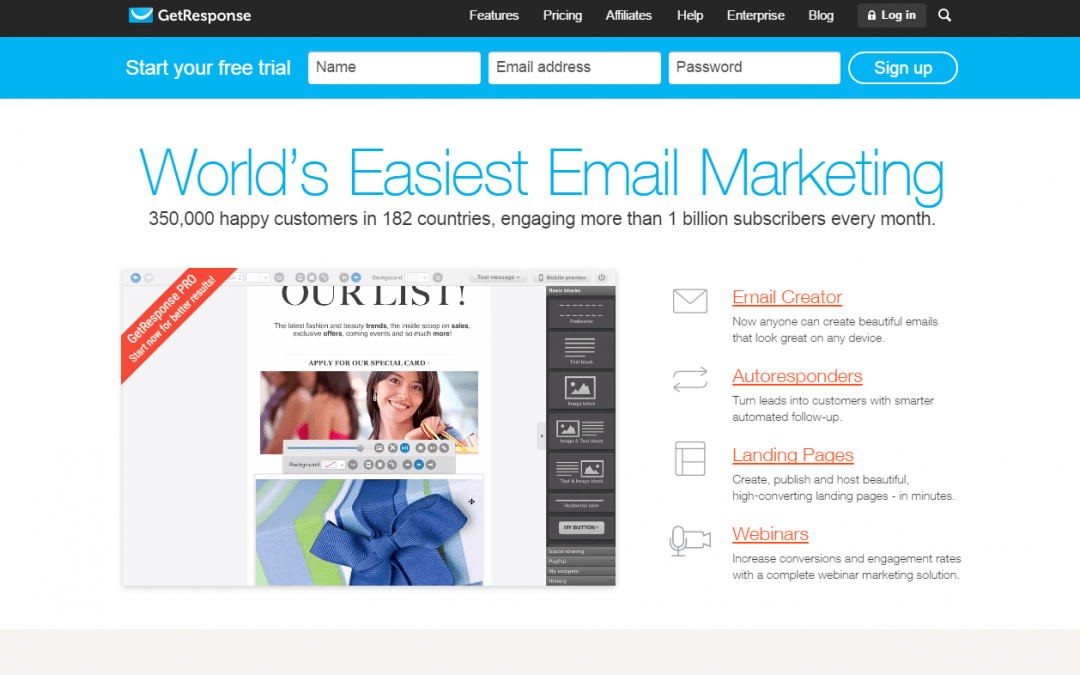
Task: Focus the Name input field
Action: tap(394, 68)
